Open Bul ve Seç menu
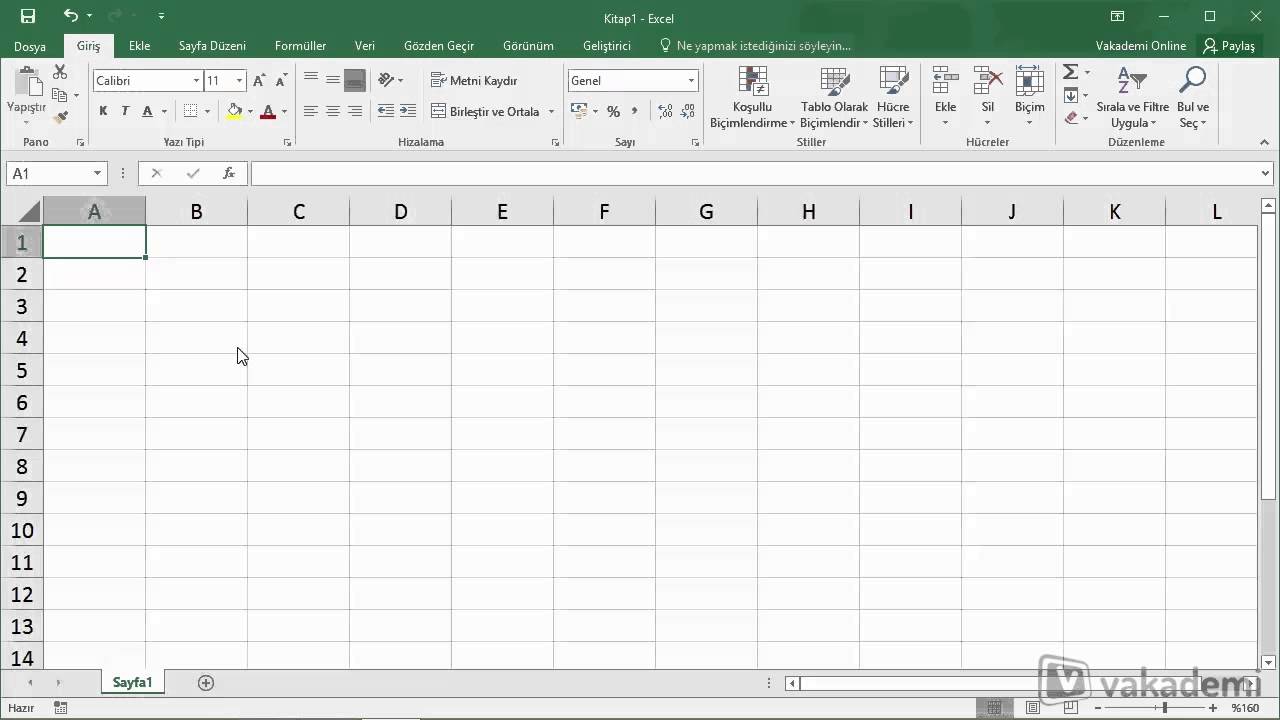1280x720 pixels. (1192, 98)
